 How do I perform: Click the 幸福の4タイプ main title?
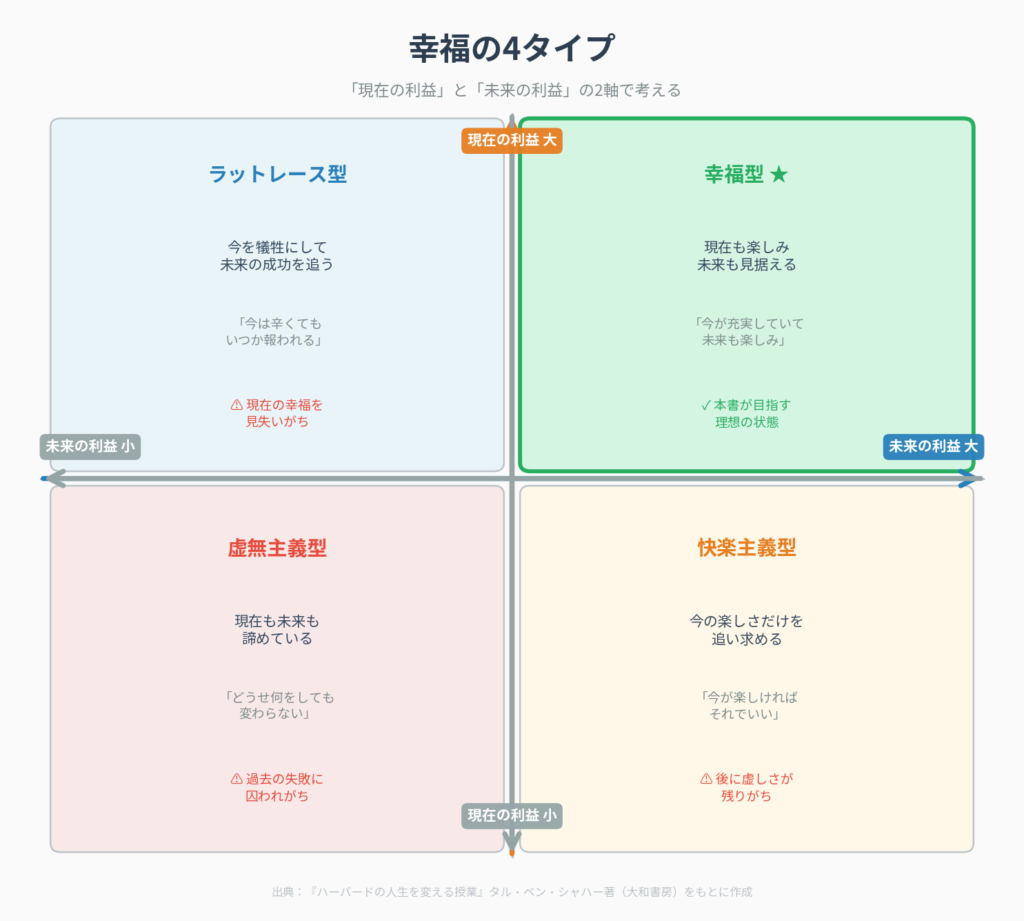(512, 48)
